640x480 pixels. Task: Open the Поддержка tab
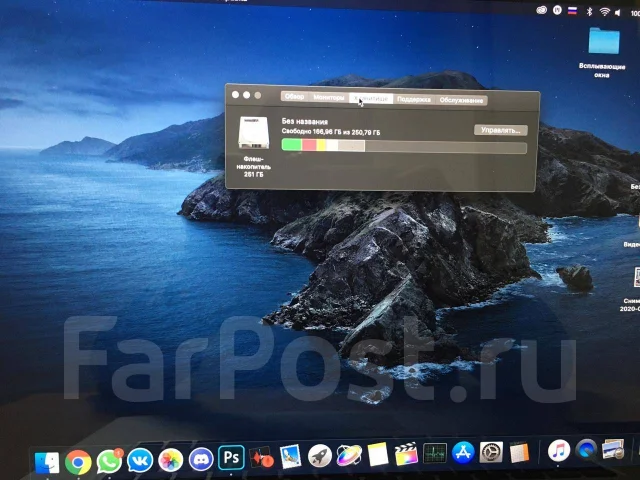coord(414,99)
